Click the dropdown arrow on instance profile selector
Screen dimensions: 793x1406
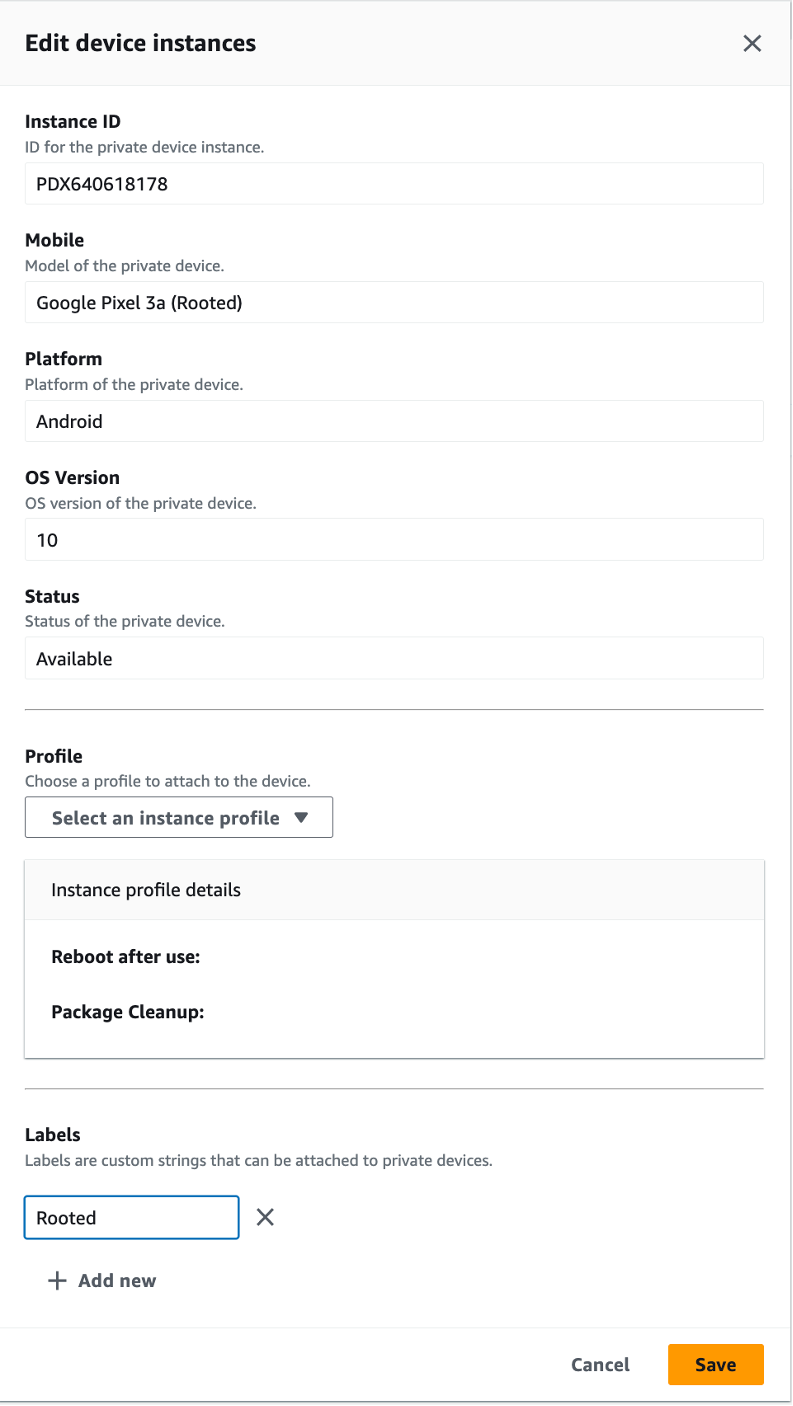tap(302, 817)
